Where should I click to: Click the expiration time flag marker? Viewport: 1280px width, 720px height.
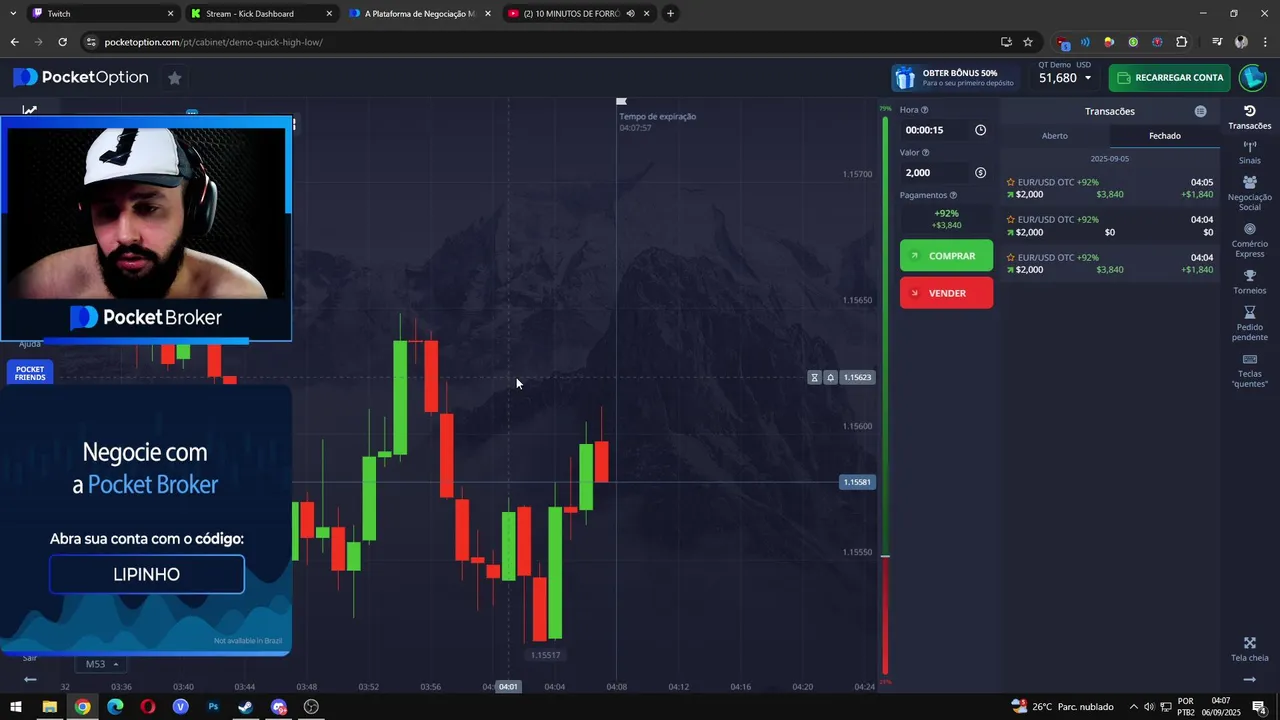point(621,101)
